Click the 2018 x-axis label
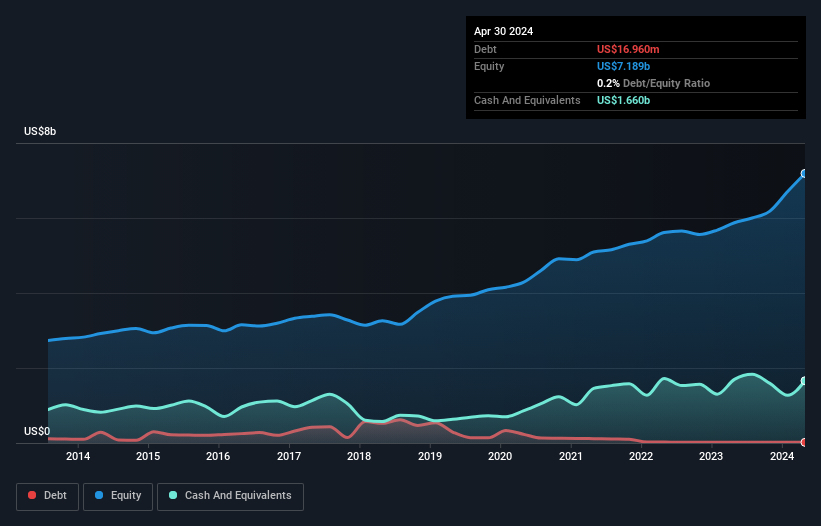This screenshot has width=821, height=526. pos(359,456)
